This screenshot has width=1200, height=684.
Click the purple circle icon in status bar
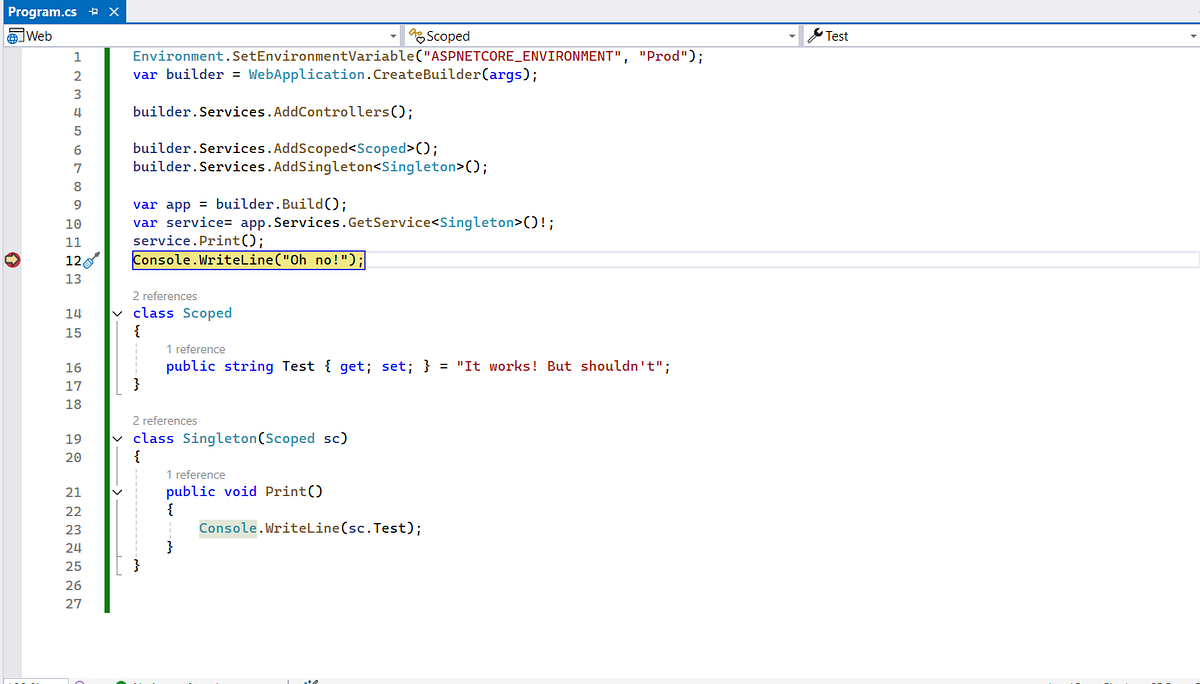(x=79, y=682)
